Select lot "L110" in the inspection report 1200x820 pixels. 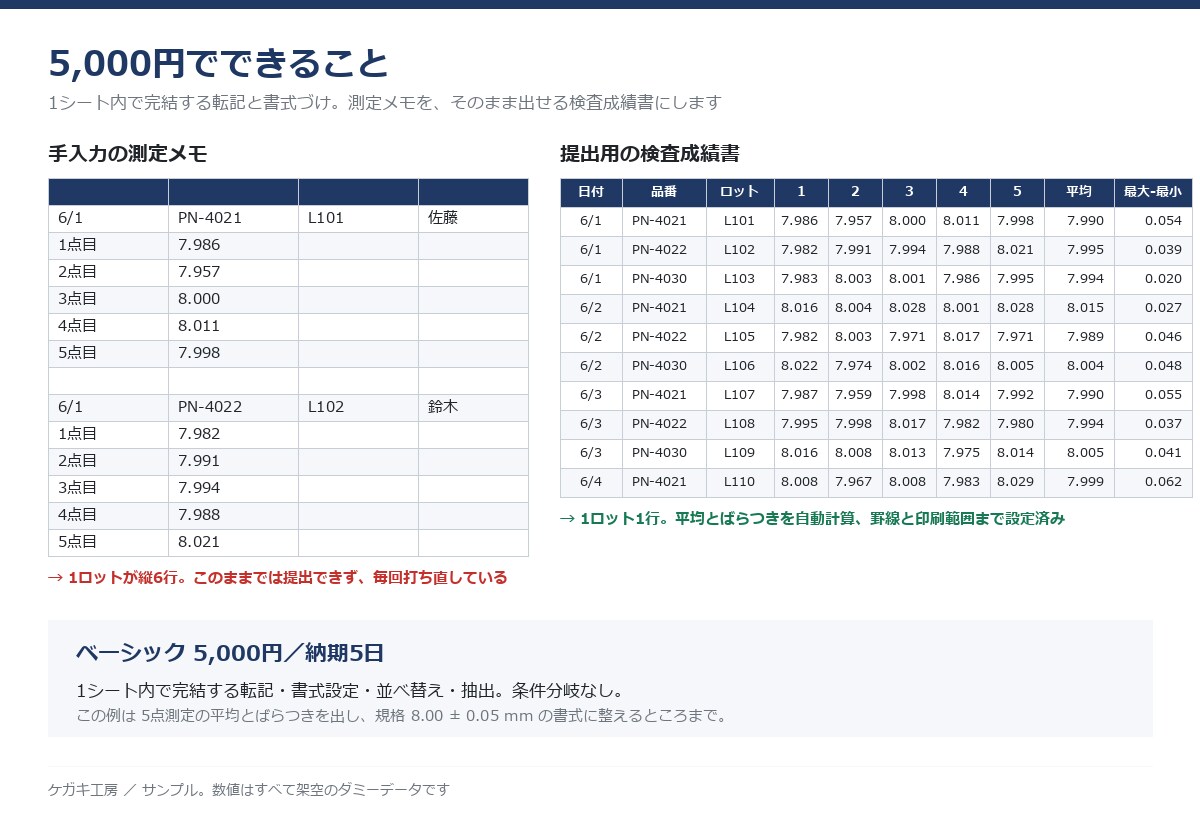(740, 482)
